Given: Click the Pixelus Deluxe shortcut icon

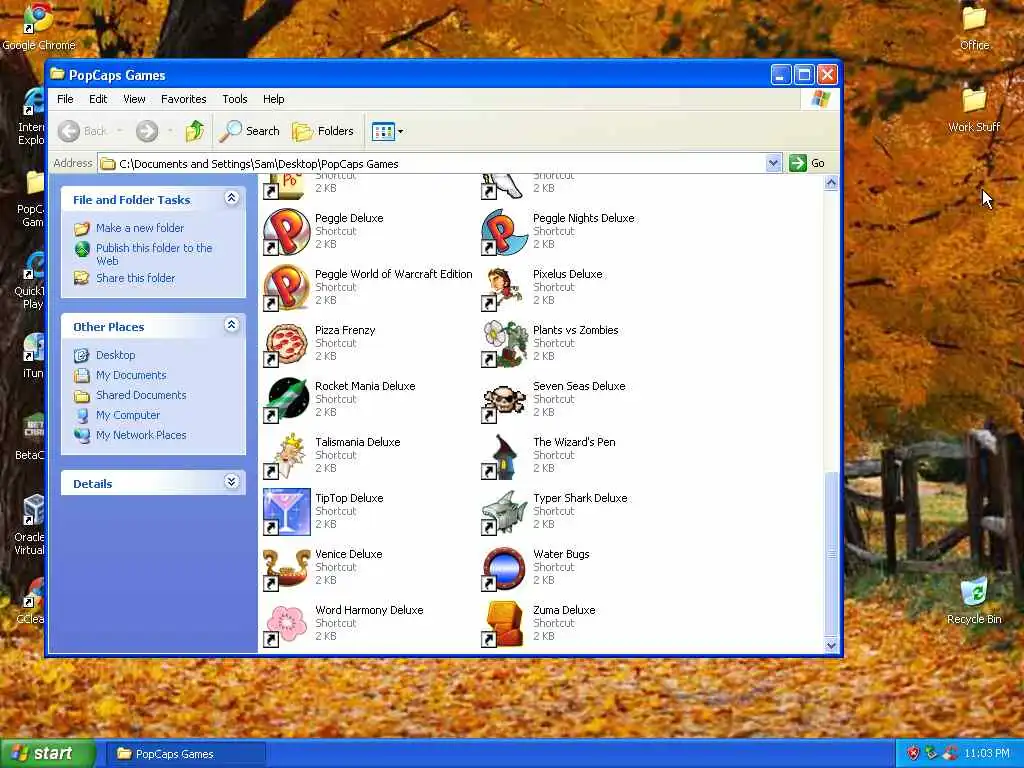Looking at the screenshot, I should click(x=504, y=288).
